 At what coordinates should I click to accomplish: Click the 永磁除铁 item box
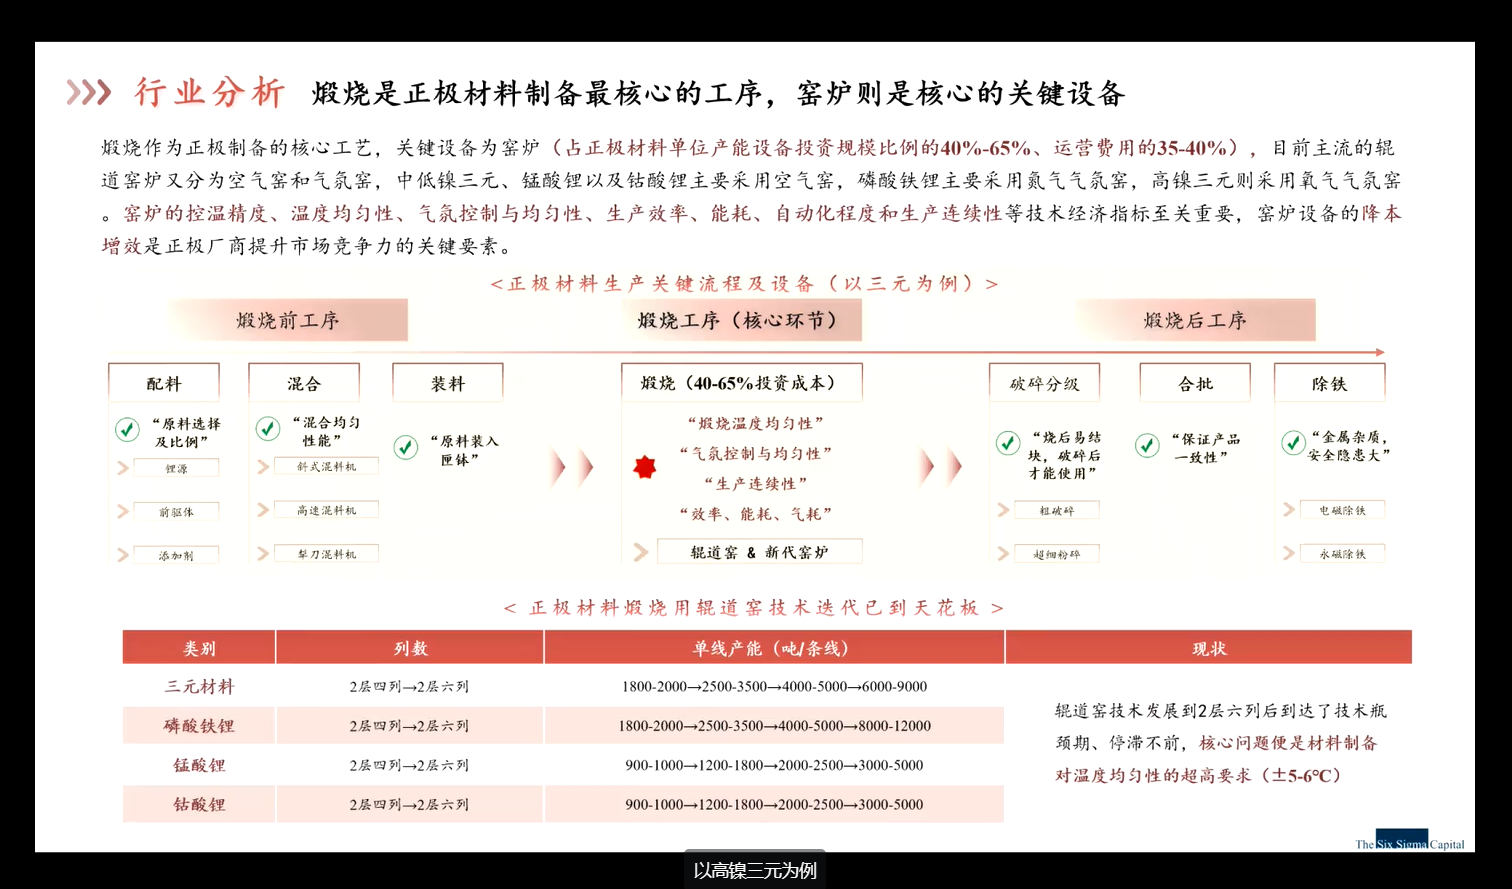tap(1342, 553)
